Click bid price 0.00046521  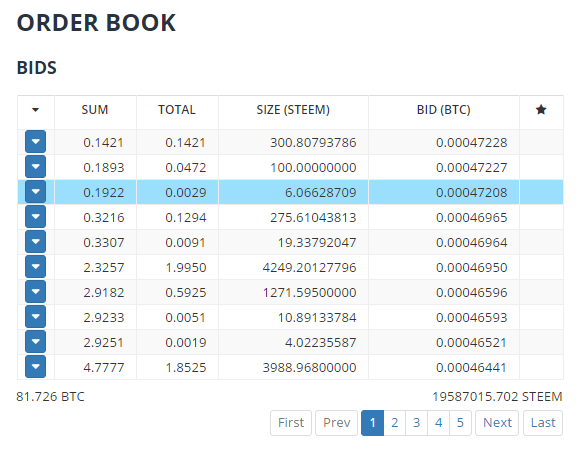pyautogui.click(x=472, y=342)
